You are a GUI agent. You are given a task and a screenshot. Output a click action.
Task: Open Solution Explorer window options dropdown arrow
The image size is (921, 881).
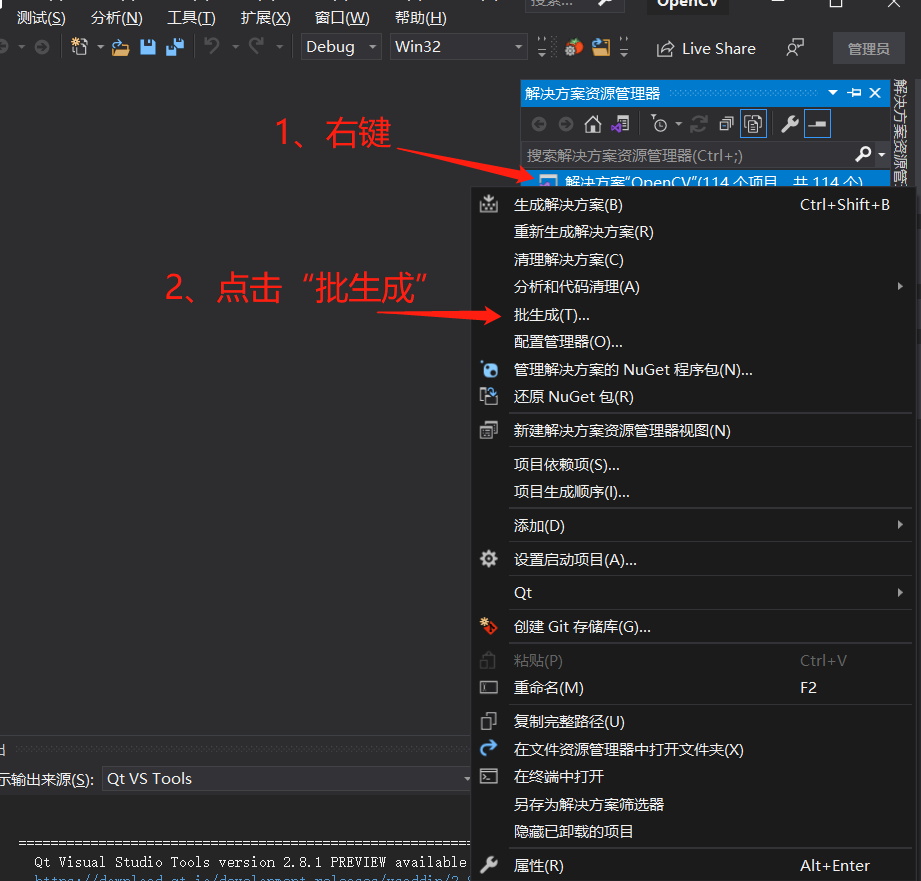pyautogui.click(x=833, y=93)
